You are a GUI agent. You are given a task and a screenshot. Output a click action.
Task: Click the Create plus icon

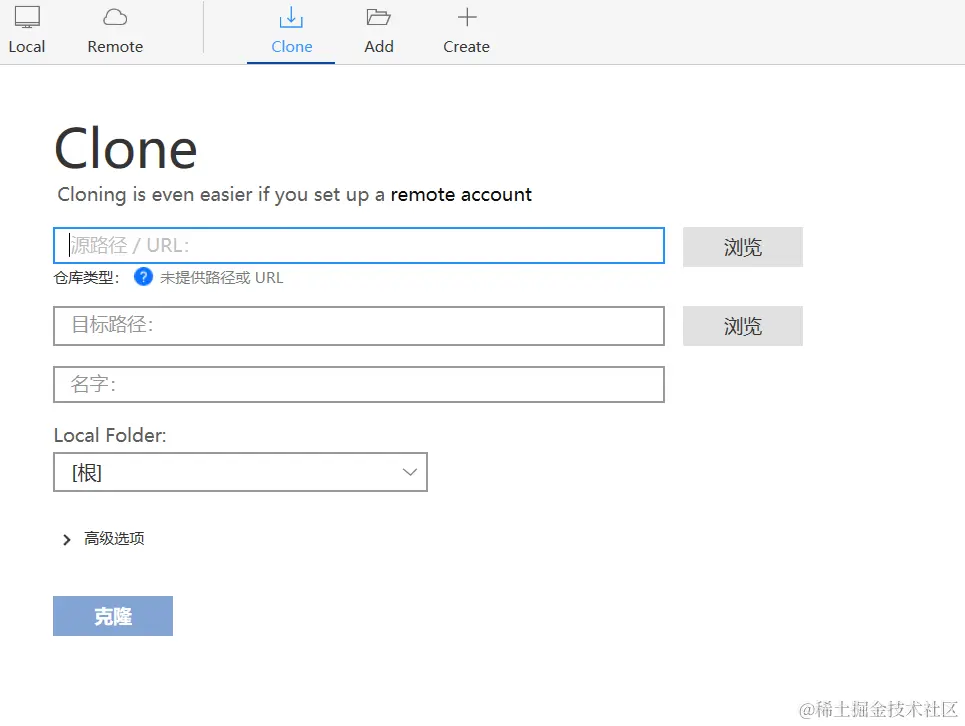coord(467,17)
